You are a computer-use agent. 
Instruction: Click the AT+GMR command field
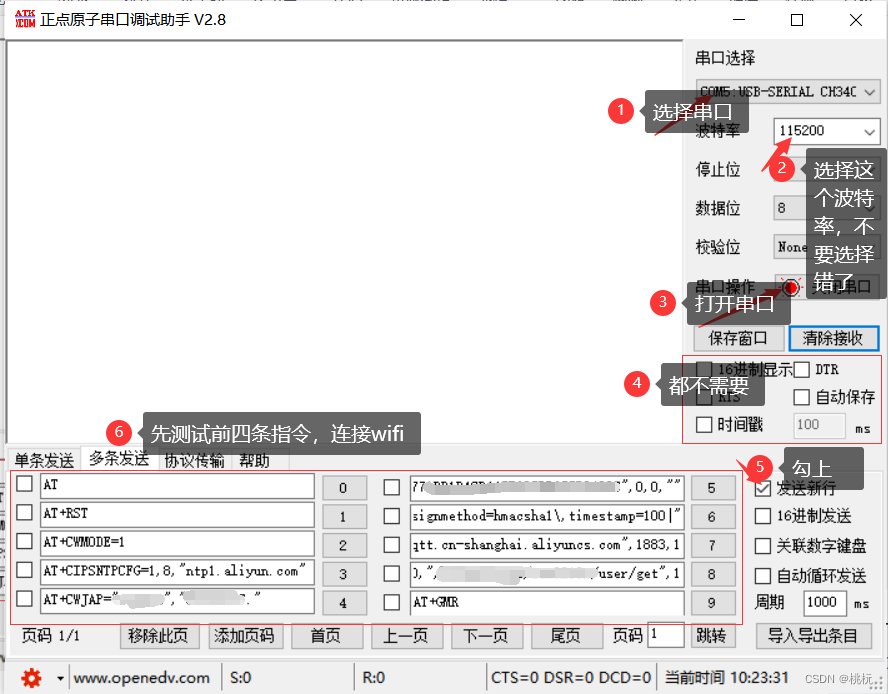547,603
